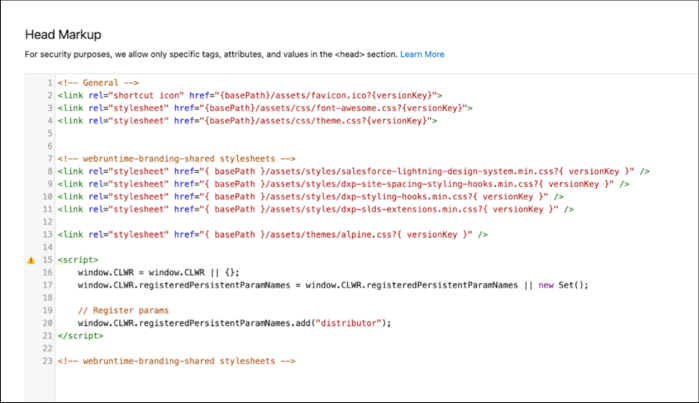Click the webruntime-branding-shared comment on line 23

pyautogui.click(x=177, y=361)
